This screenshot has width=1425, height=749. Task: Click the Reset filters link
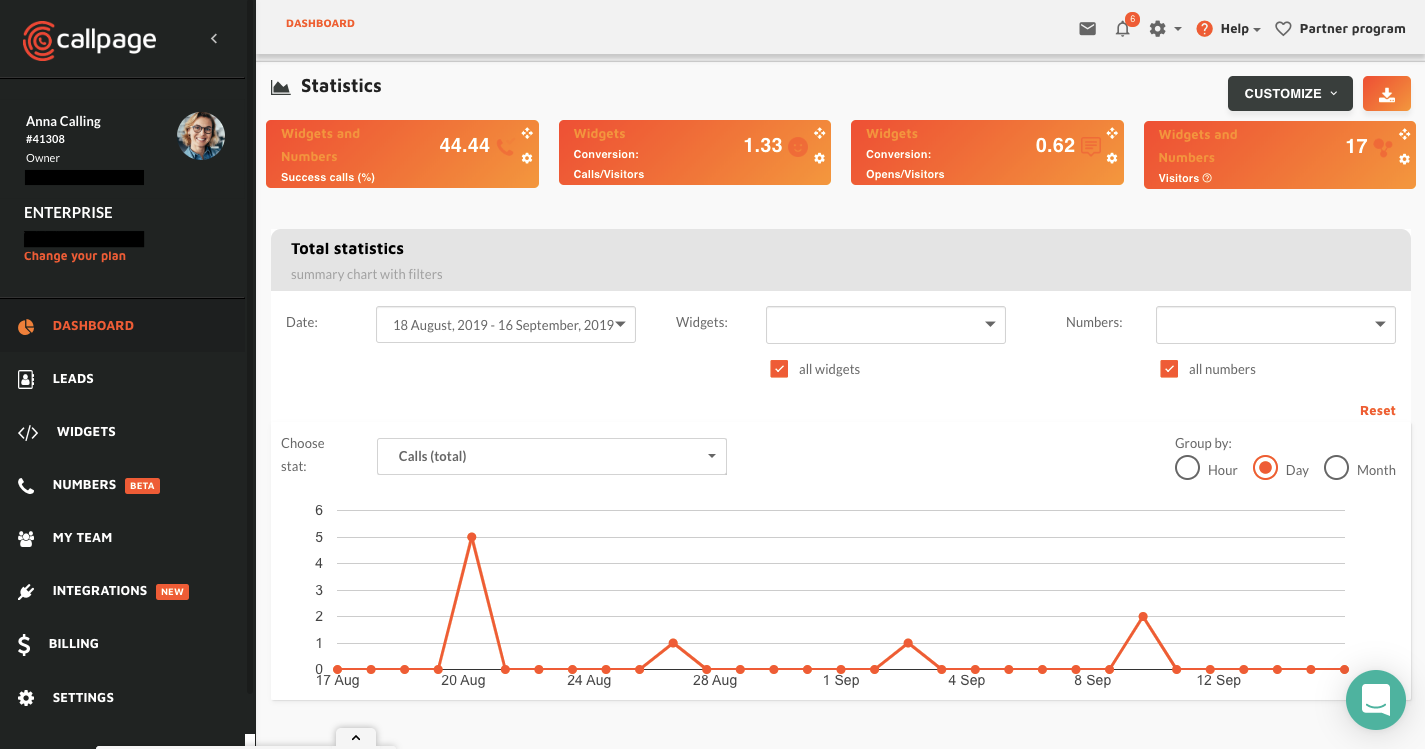click(x=1377, y=411)
